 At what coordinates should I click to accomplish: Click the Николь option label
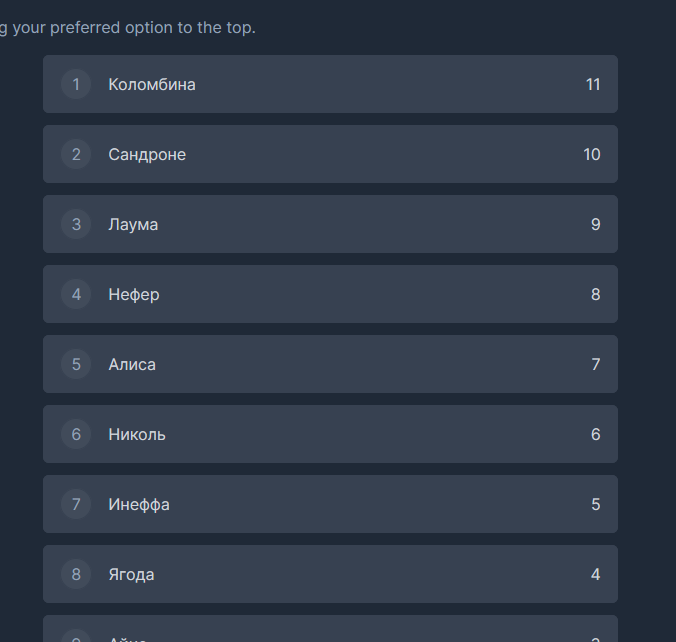[x=137, y=434]
